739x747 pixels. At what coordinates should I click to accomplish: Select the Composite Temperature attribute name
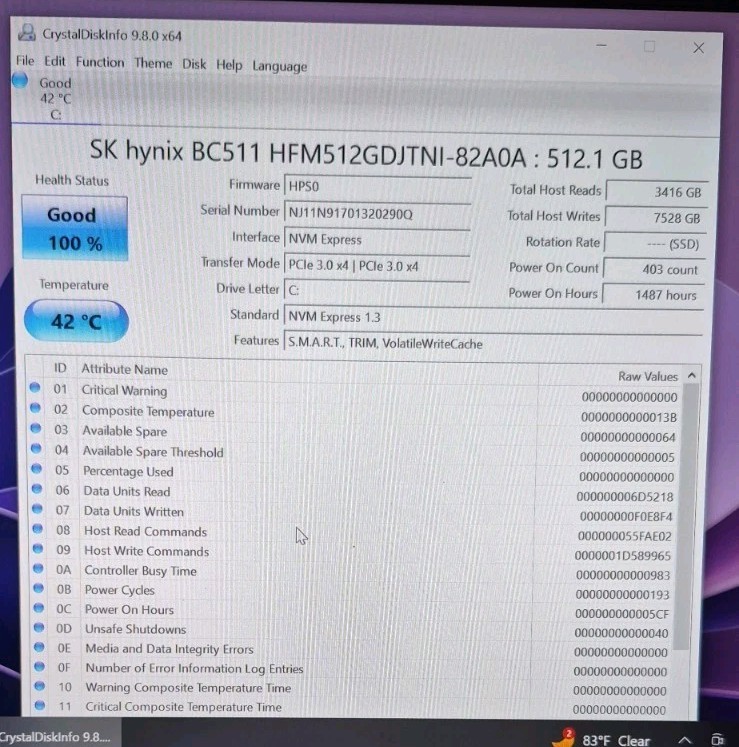click(x=148, y=411)
